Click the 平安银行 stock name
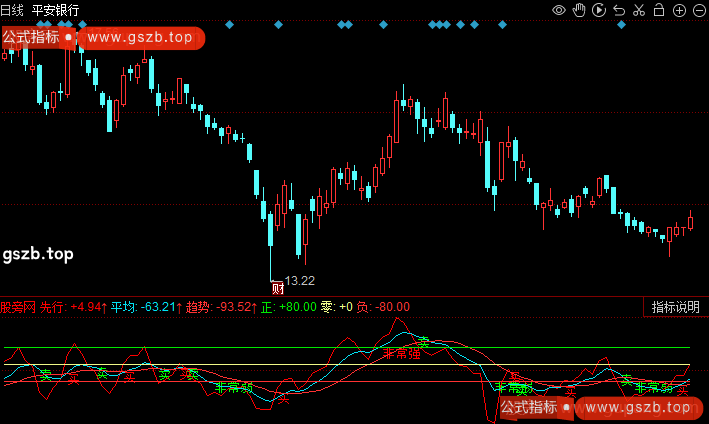 point(56,10)
